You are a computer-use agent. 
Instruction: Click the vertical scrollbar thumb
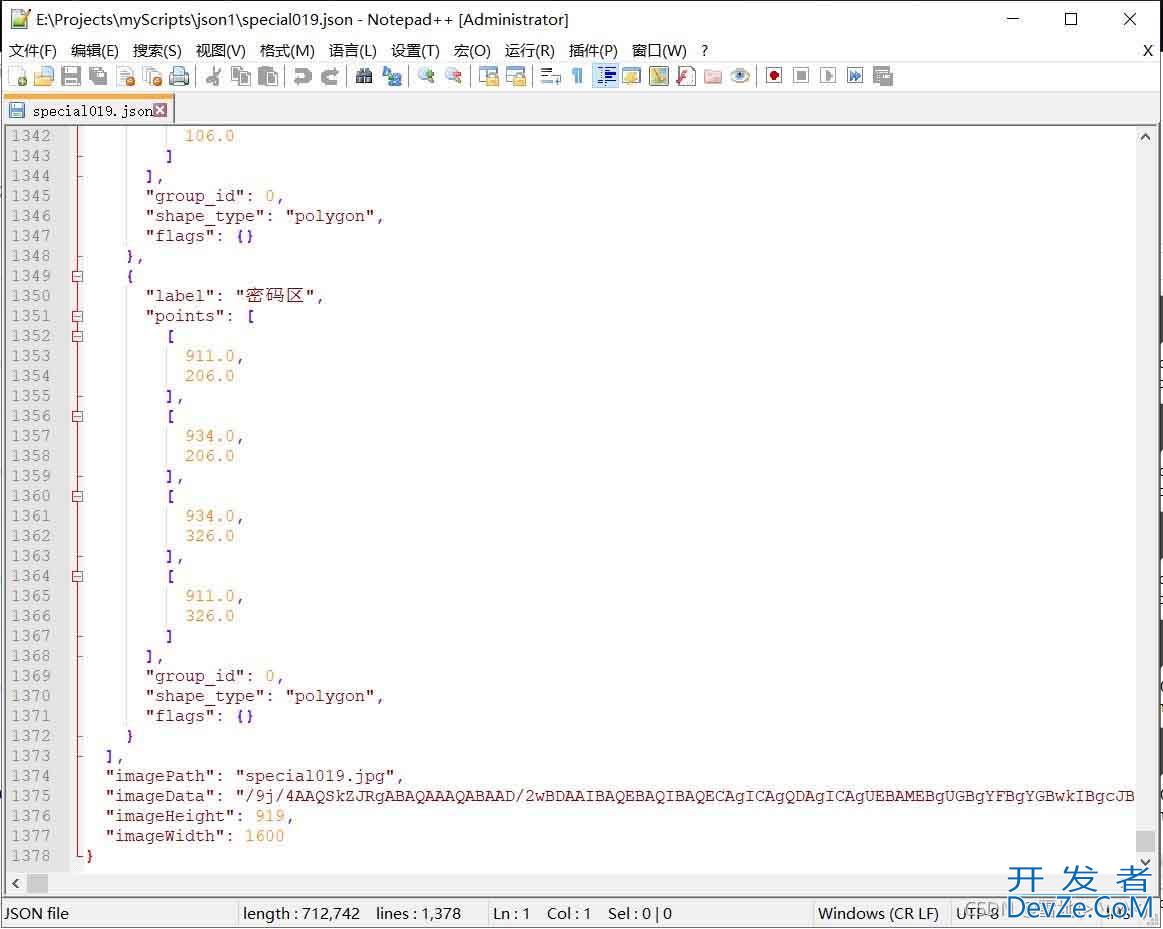[x=1144, y=842]
